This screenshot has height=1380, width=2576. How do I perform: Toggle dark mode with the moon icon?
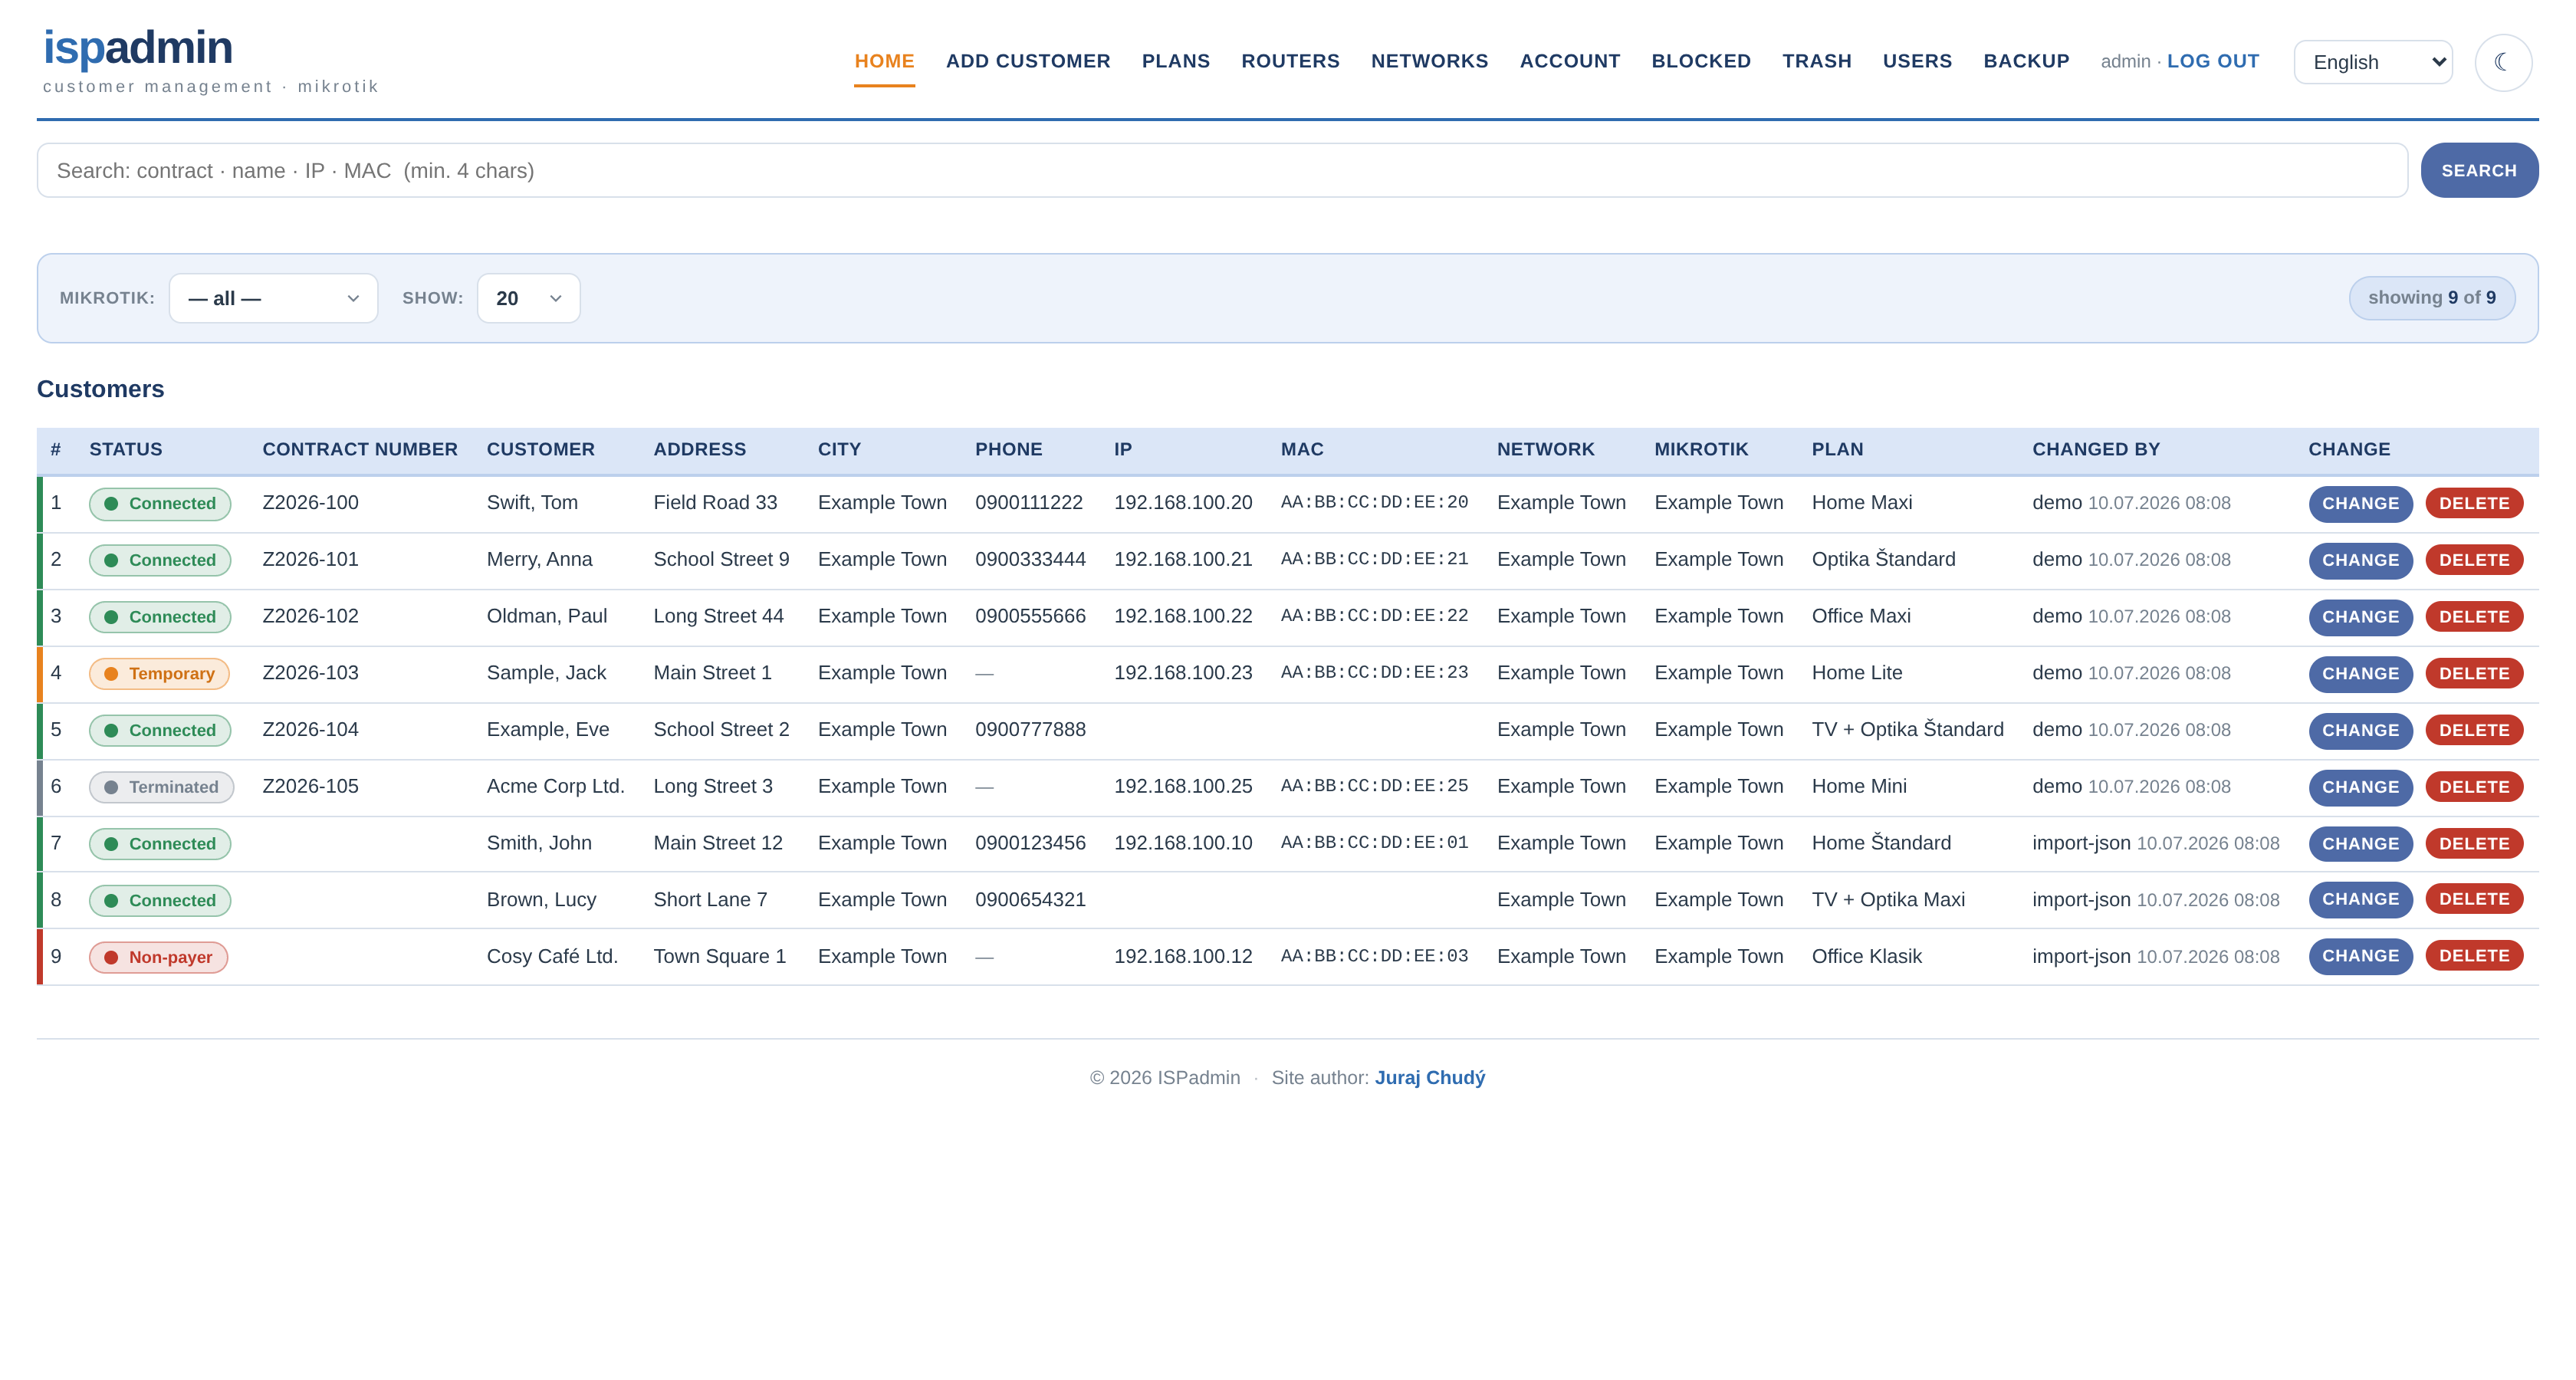pyautogui.click(x=2503, y=62)
